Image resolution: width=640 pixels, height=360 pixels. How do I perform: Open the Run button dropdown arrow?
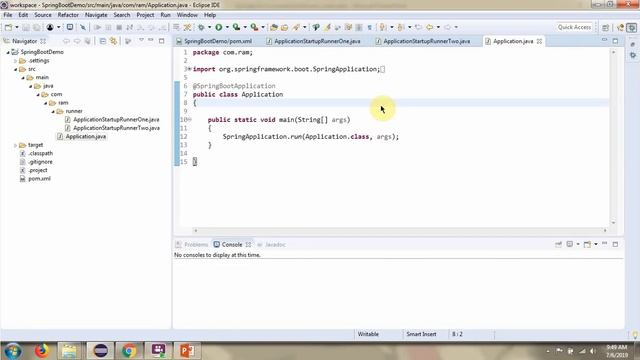227,27
